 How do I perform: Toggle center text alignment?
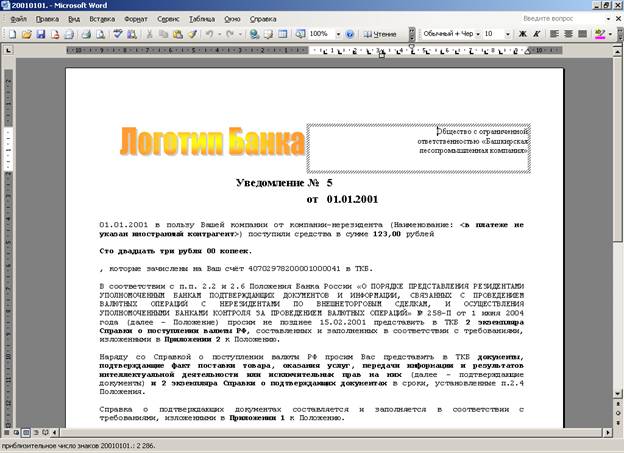point(567,34)
